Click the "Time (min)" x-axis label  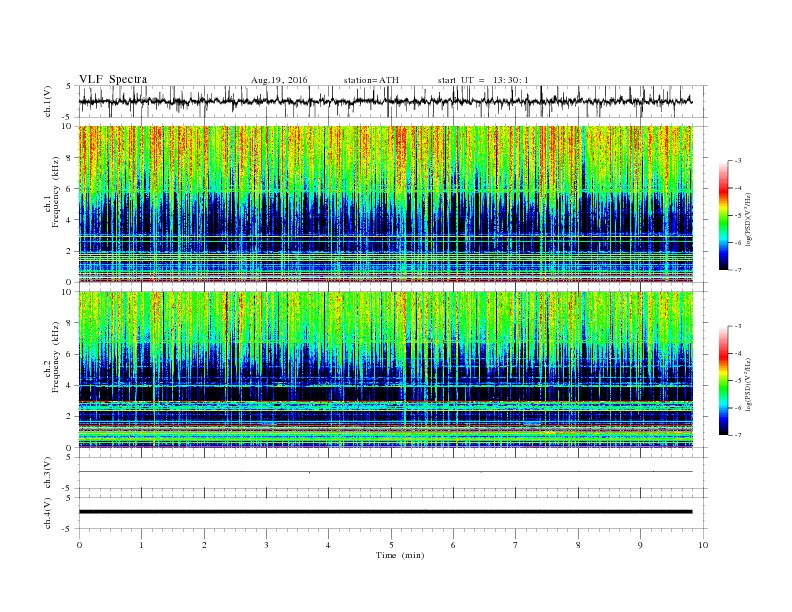[x=400, y=555]
